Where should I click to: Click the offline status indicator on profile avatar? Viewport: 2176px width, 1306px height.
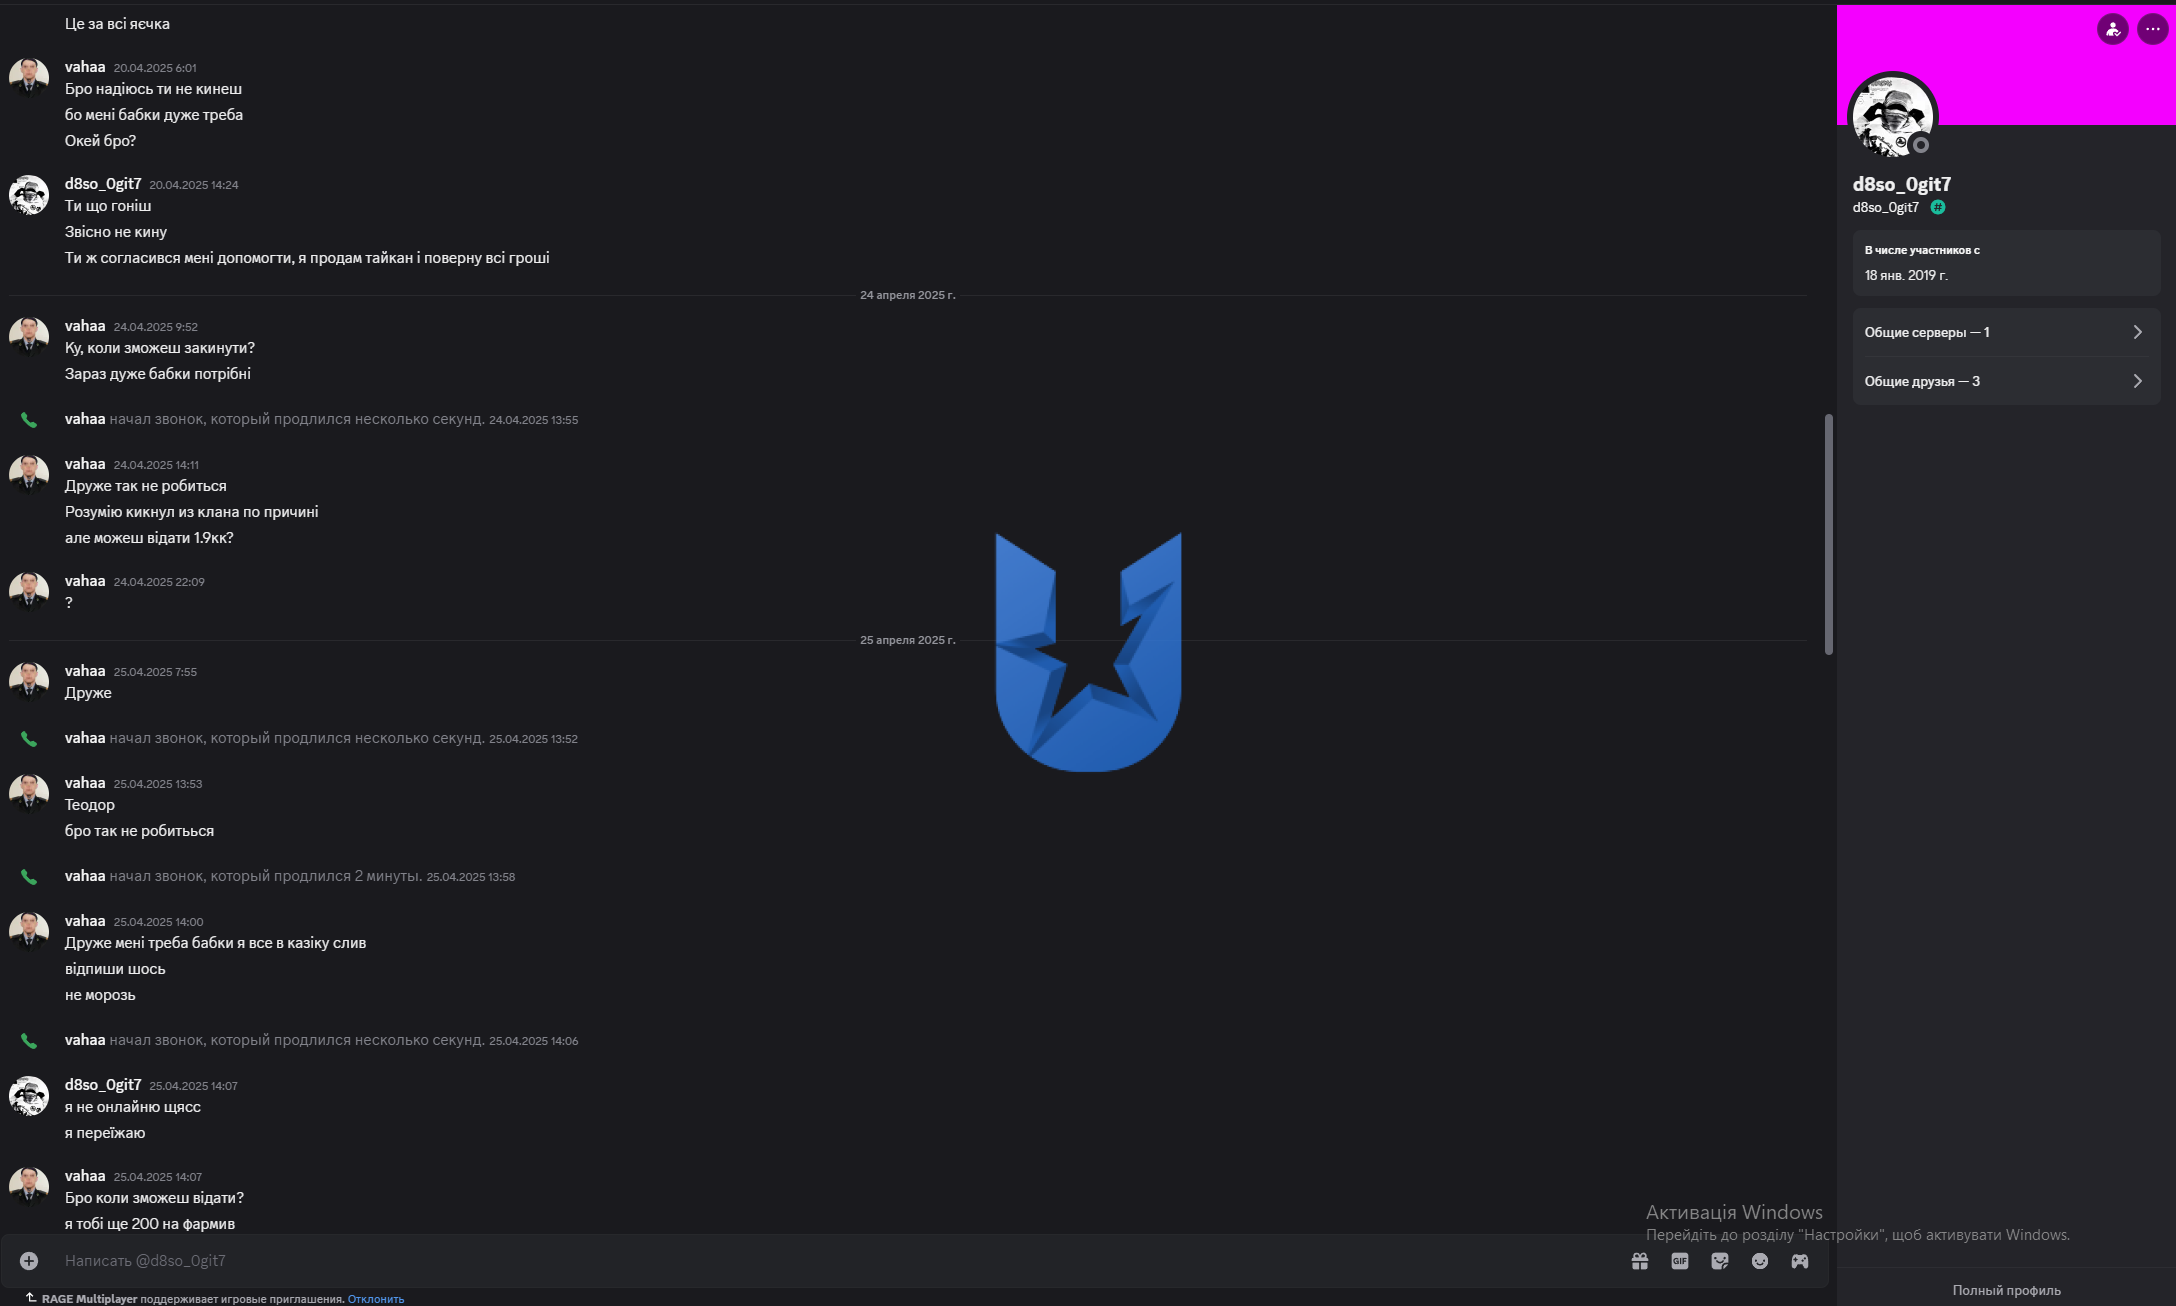pos(1920,145)
